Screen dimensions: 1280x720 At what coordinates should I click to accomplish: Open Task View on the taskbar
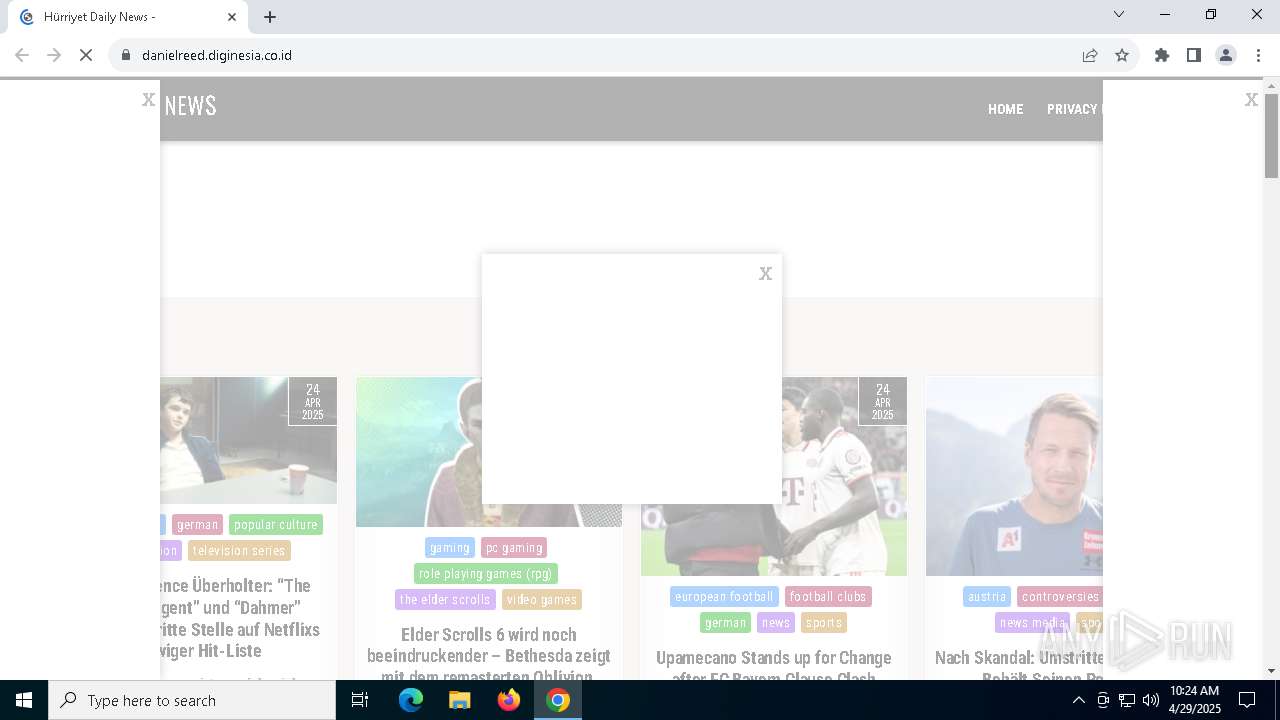360,700
